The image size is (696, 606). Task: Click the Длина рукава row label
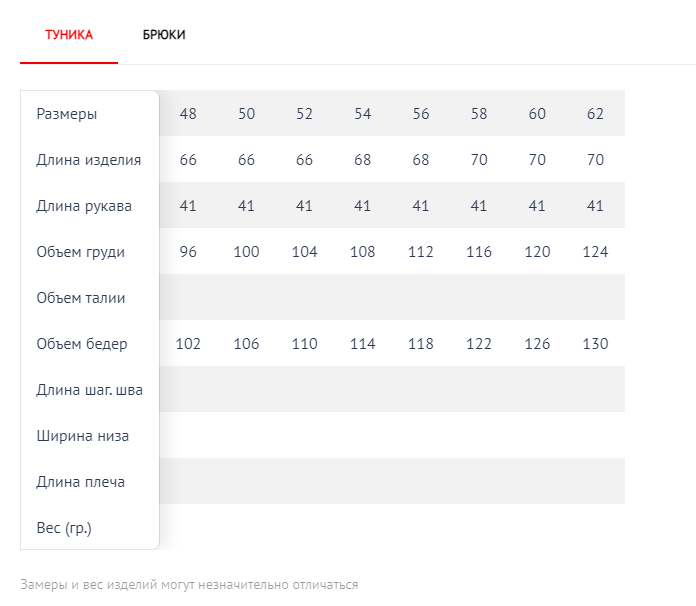coord(84,206)
